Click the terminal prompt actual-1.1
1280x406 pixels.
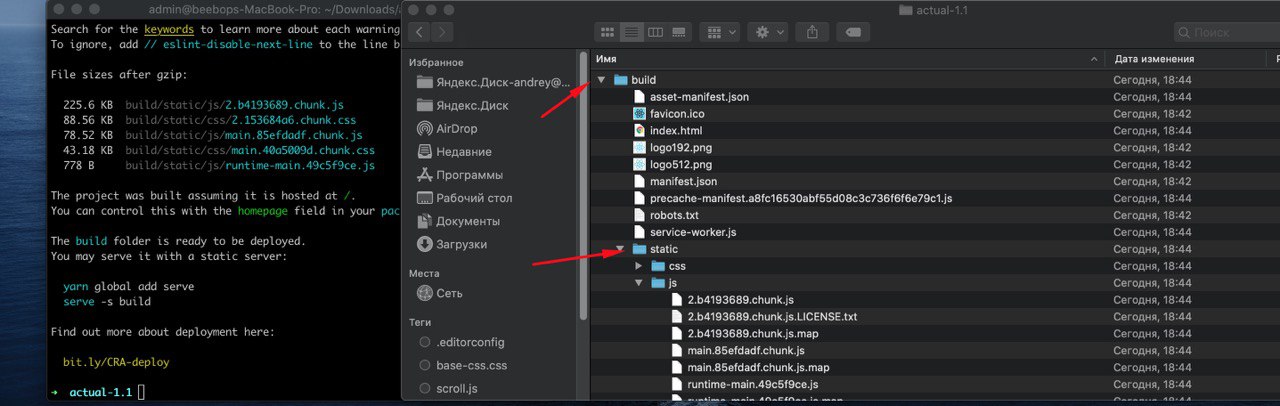100,392
